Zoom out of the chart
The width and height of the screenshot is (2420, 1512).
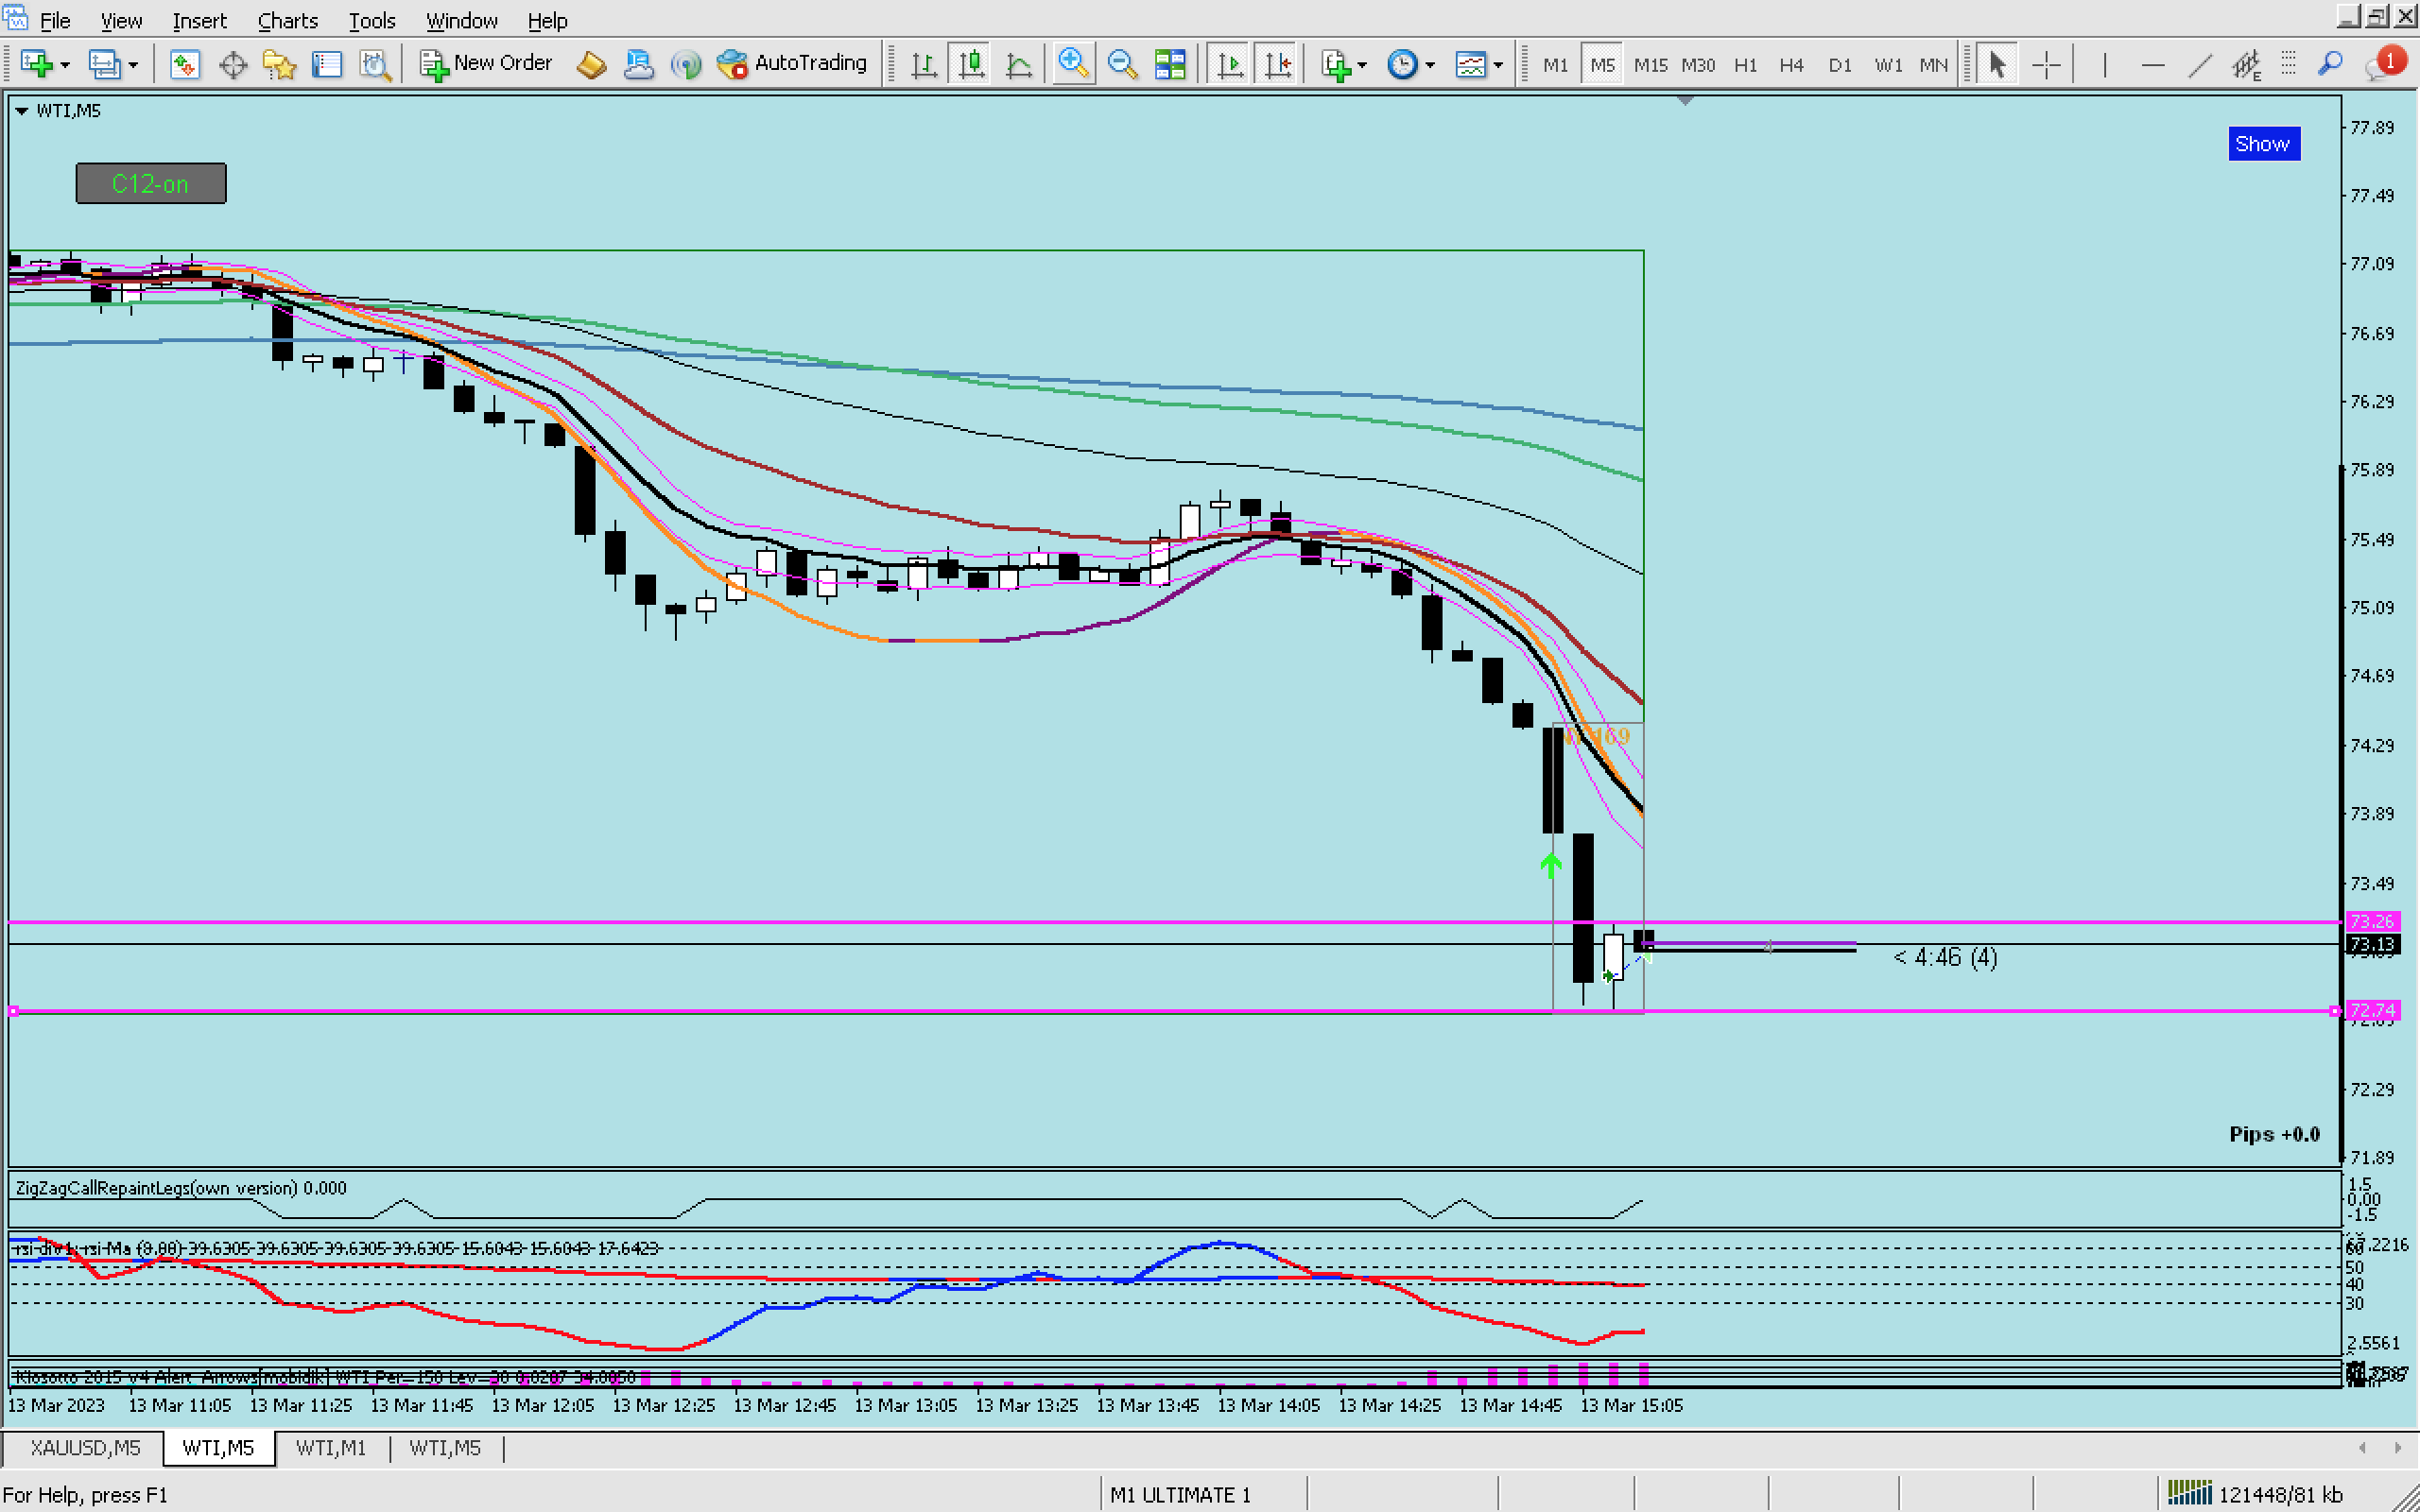point(1122,64)
